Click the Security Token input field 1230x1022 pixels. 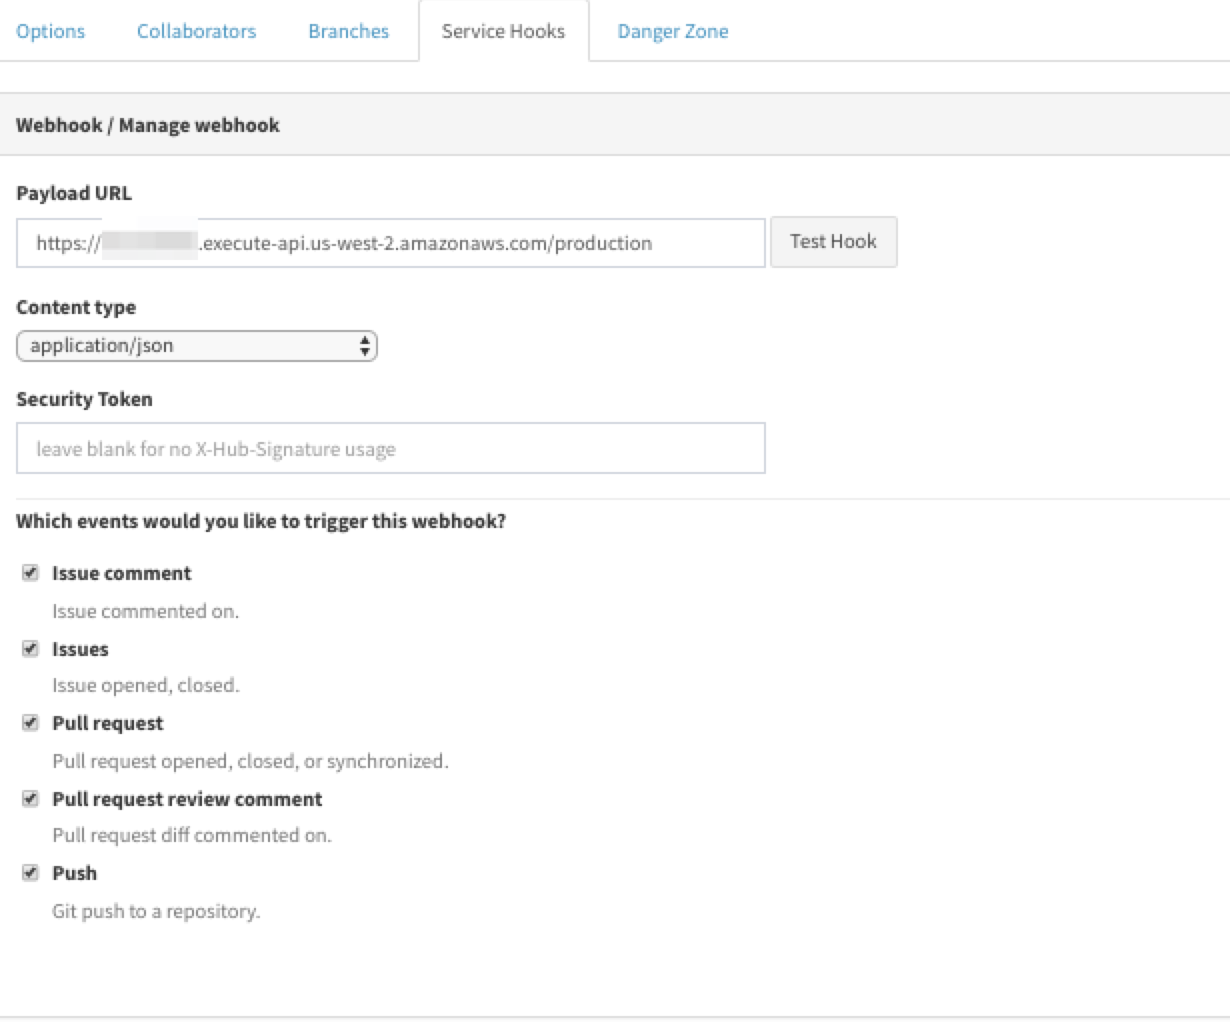pos(390,448)
